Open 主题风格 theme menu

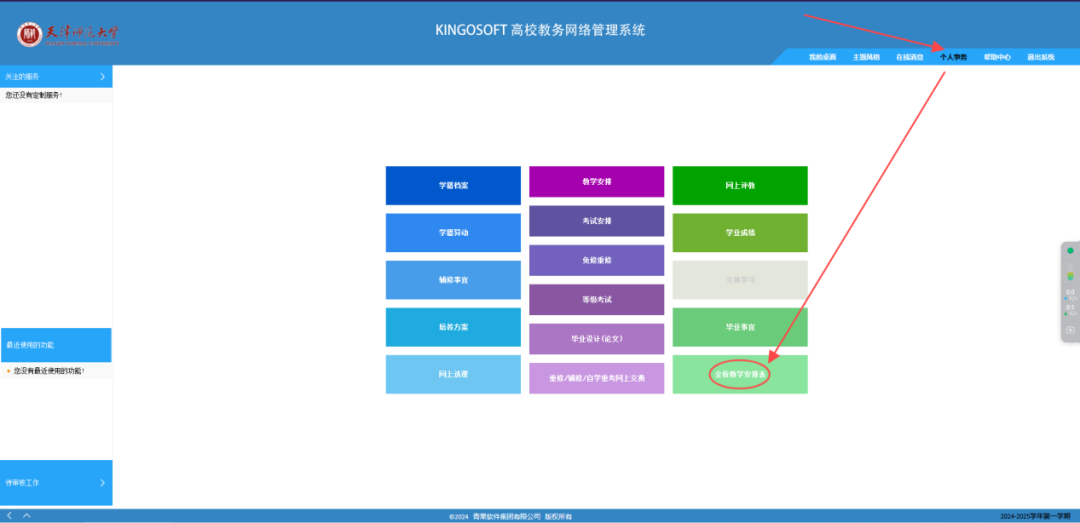(x=866, y=57)
